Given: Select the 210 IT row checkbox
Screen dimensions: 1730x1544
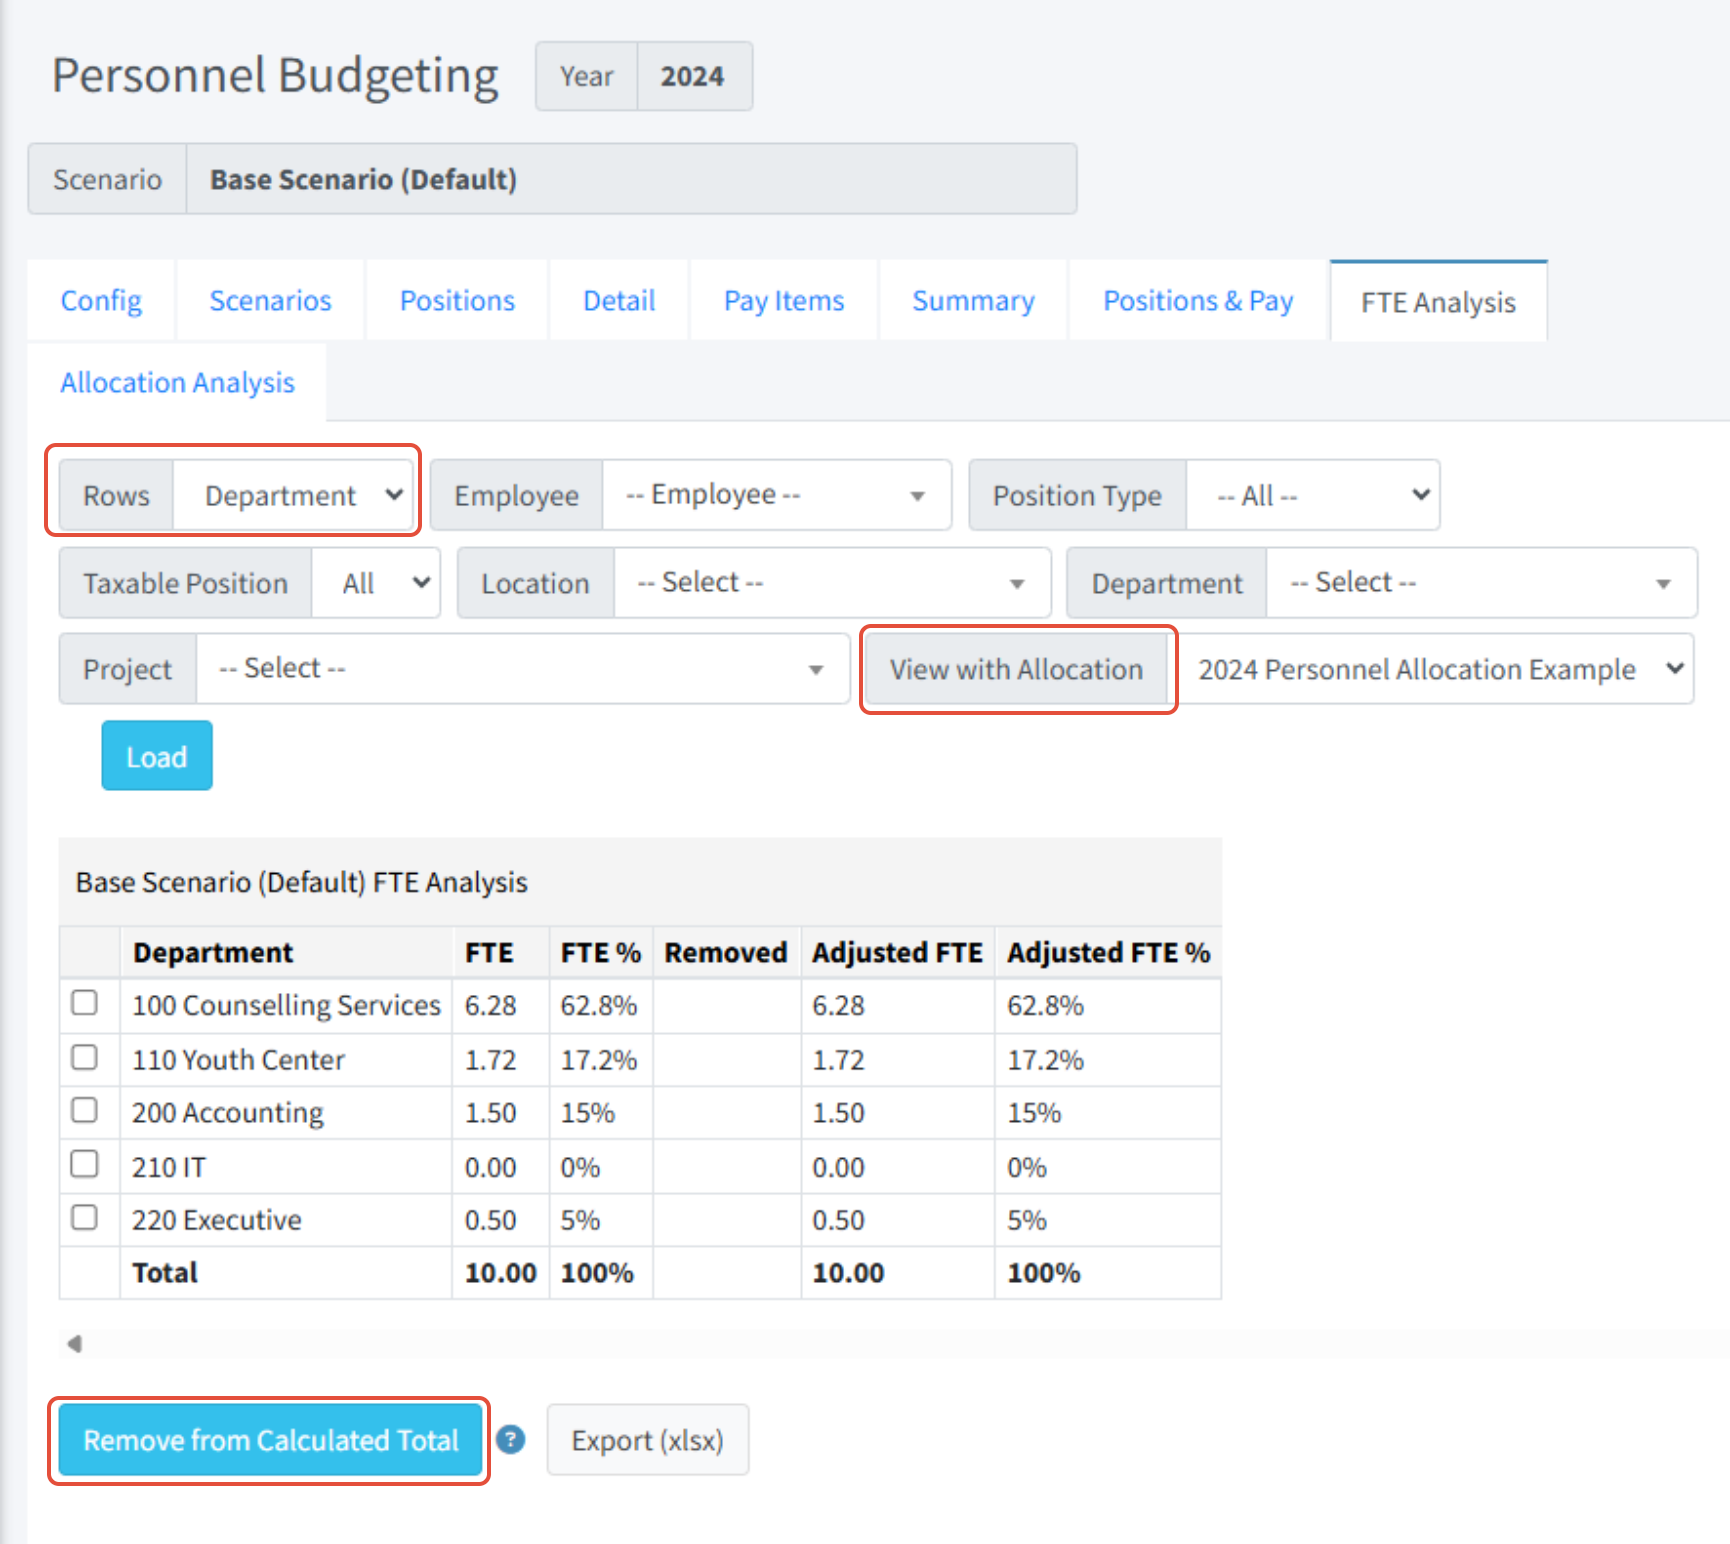Looking at the screenshot, I should click(85, 1164).
